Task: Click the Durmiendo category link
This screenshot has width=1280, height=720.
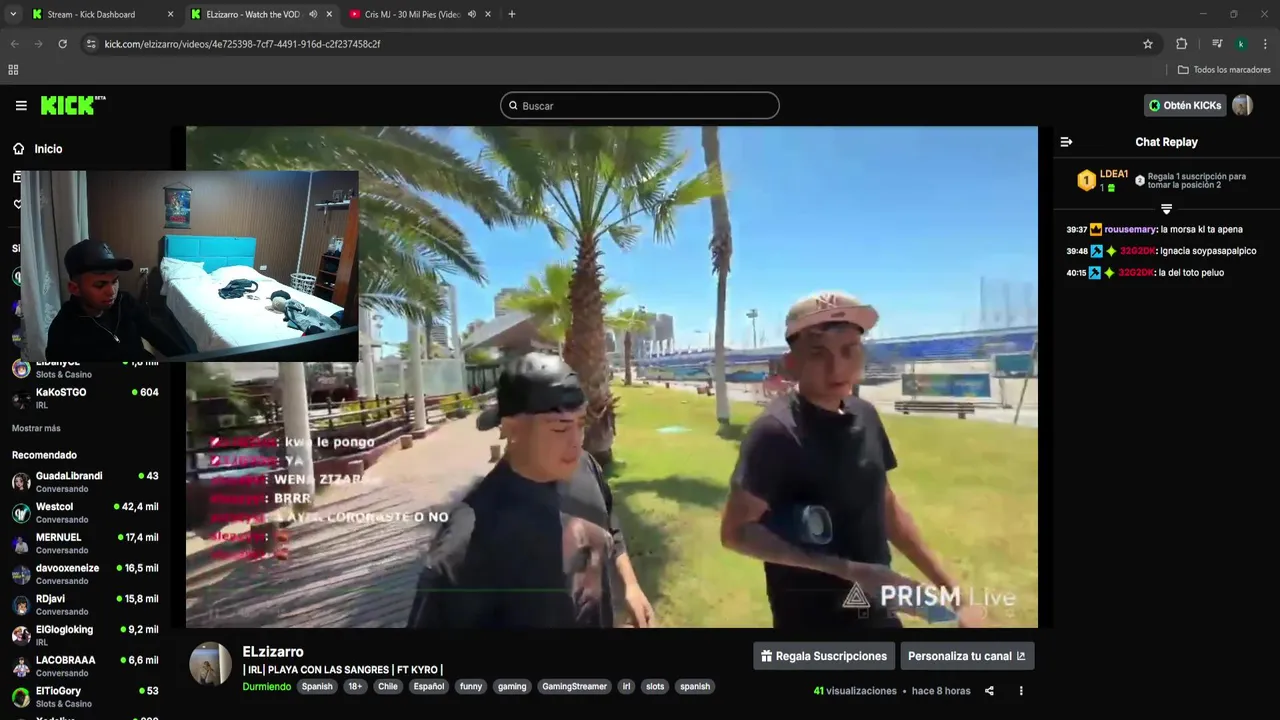Action: pos(266,687)
